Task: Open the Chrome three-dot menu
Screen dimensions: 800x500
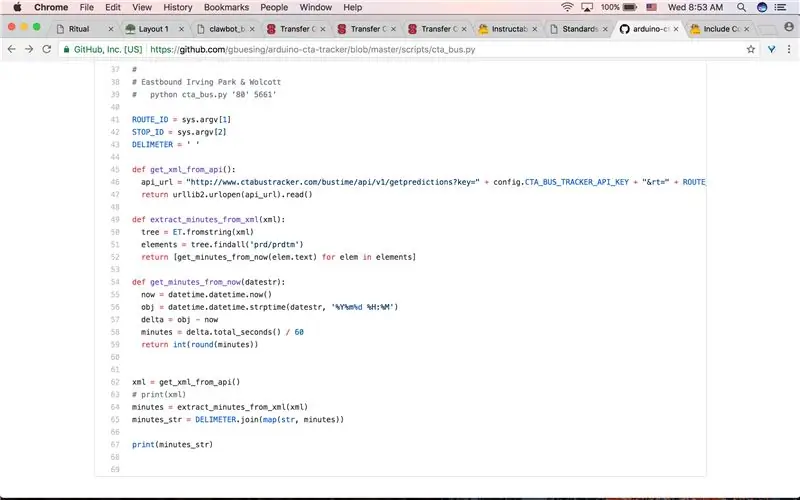Action: [x=789, y=49]
